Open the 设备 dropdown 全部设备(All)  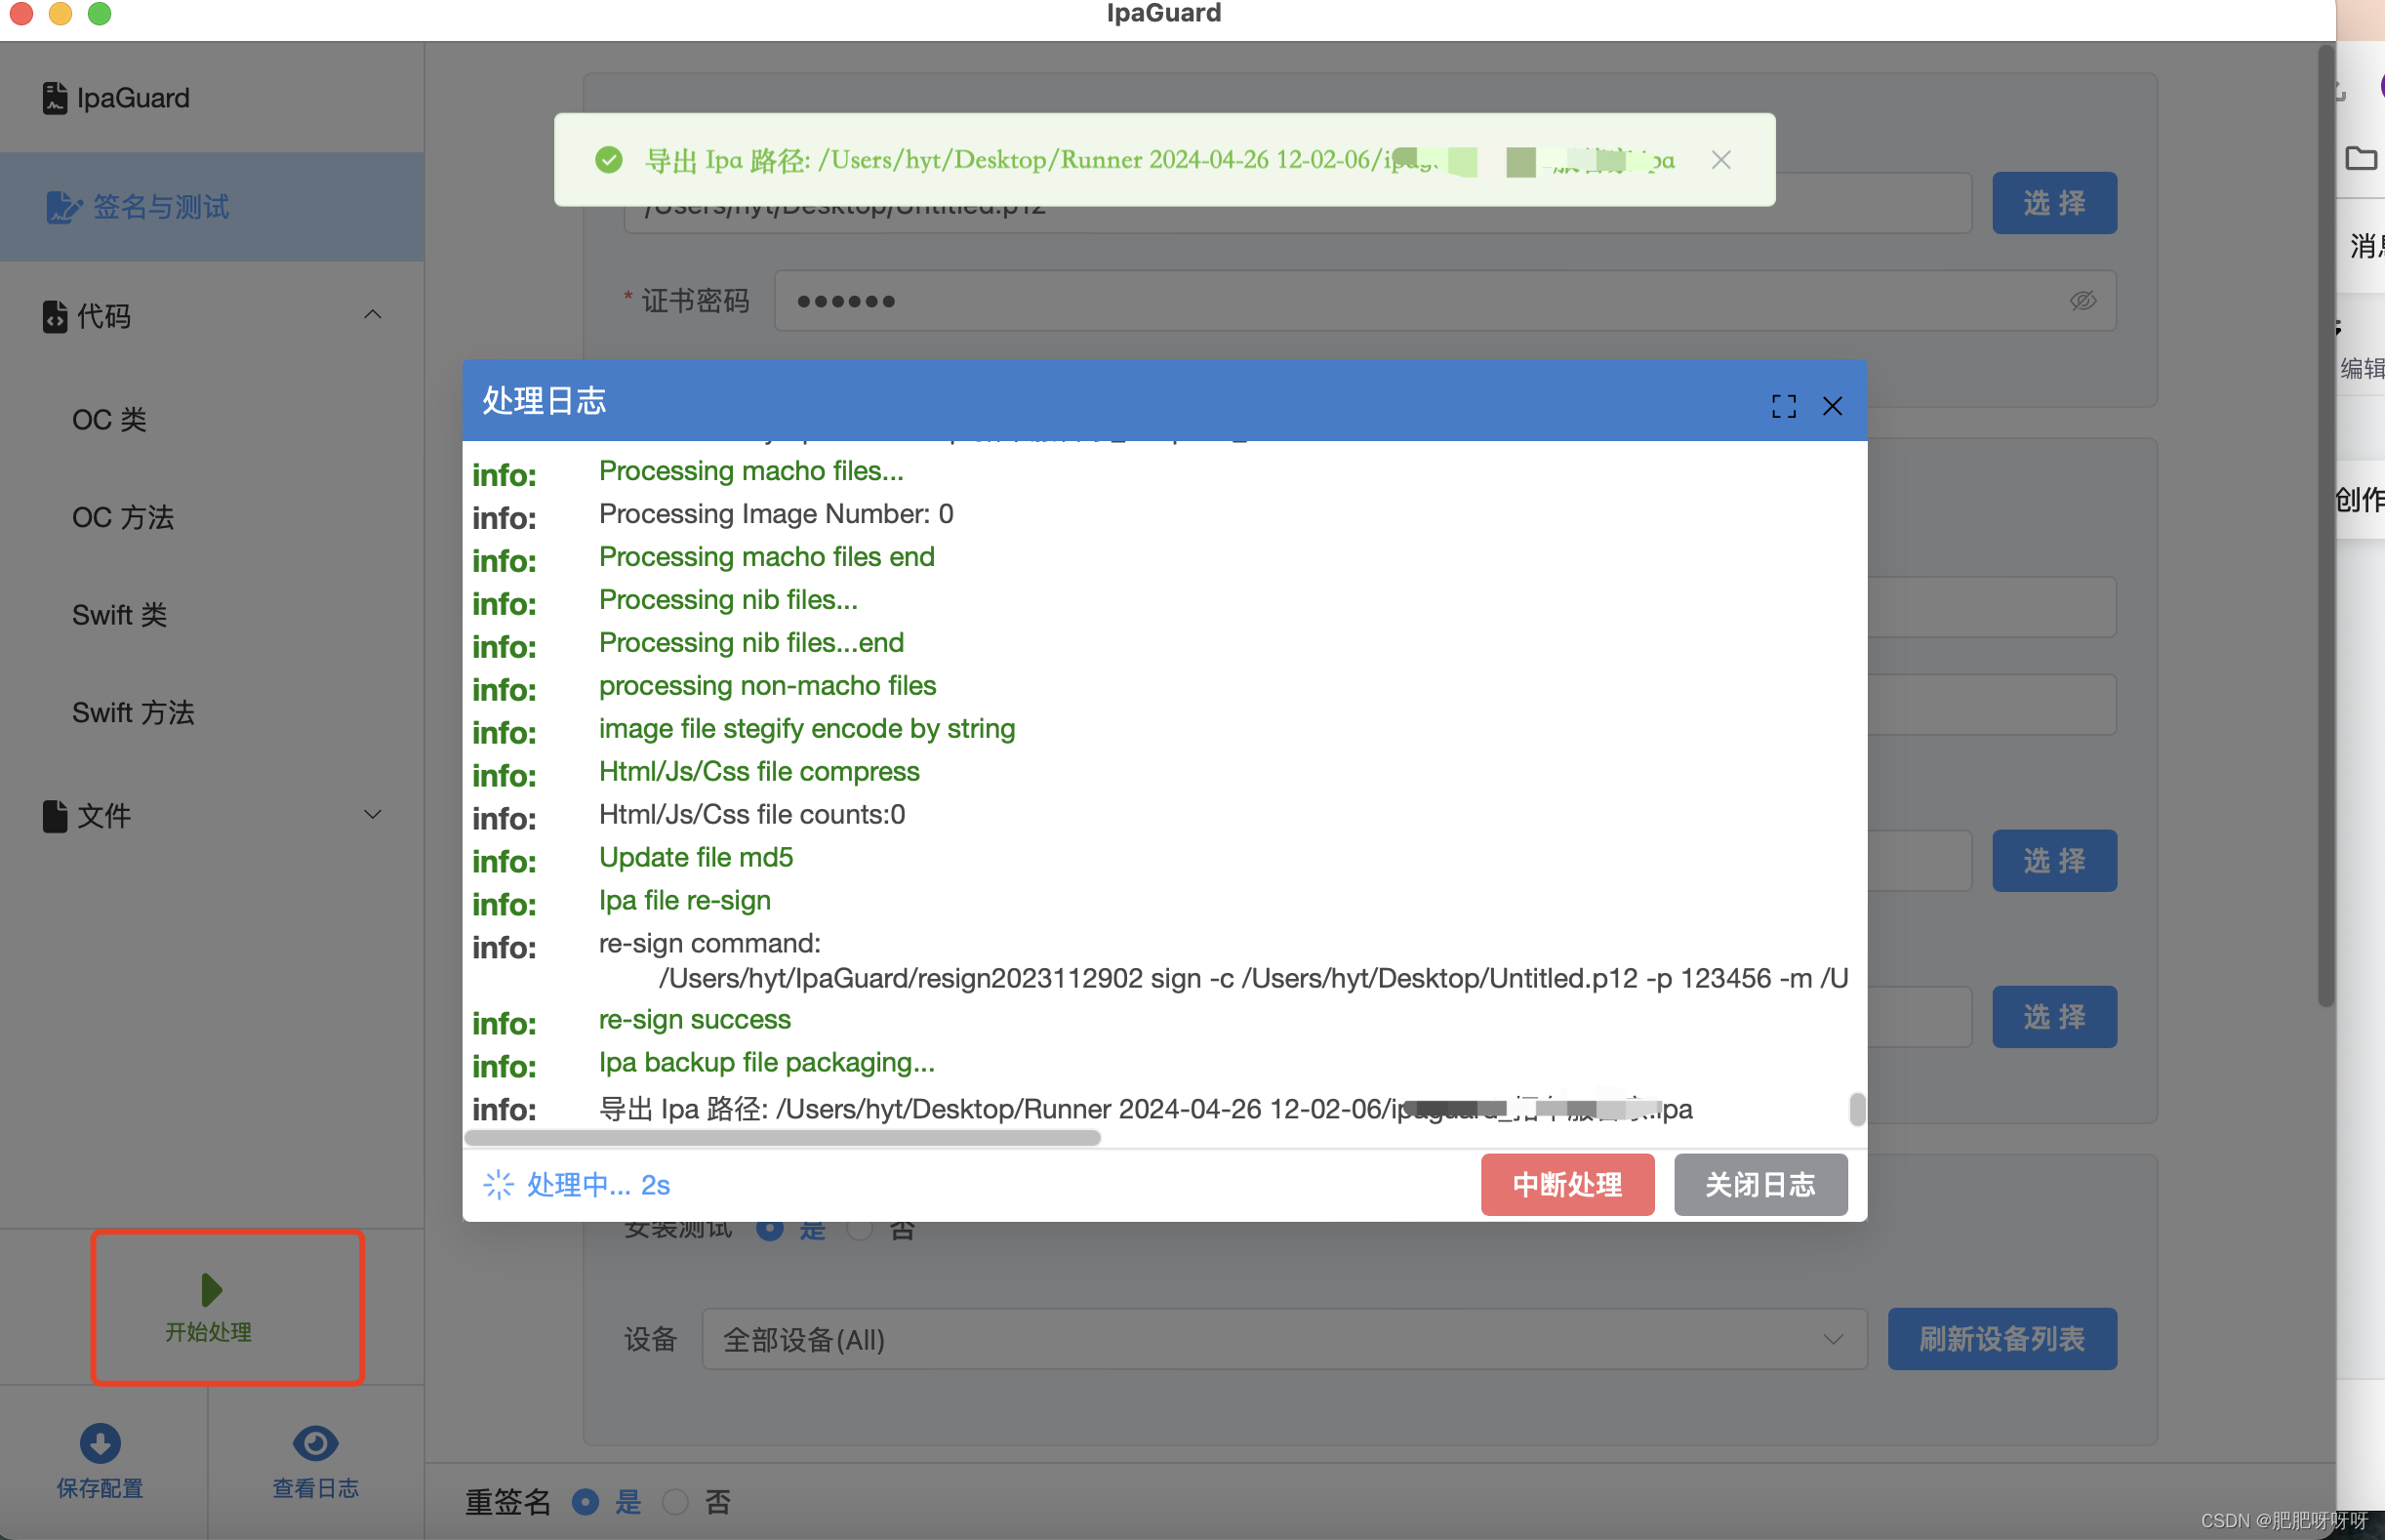pos(1284,1339)
